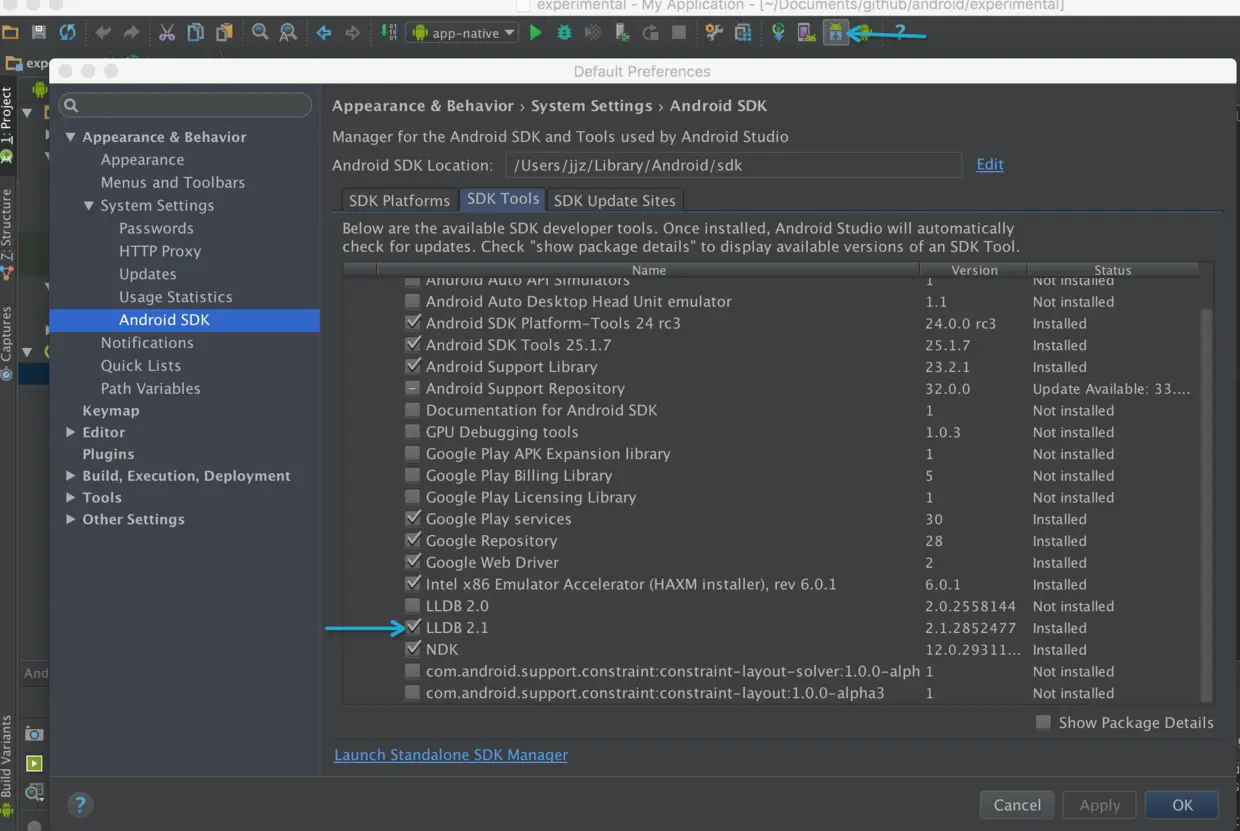
Task: Click the Copy icon in toolbar
Action: tap(195, 33)
